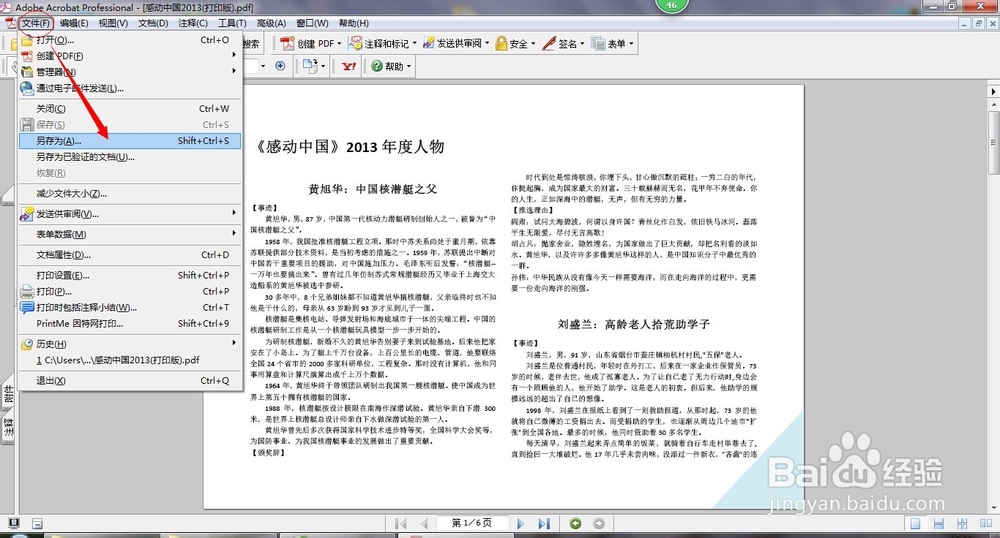The width and height of the screenshot is (1000, 538).
Task: Switch to single page layout icon
Action: pyautogui.click(x=915, y=523)
